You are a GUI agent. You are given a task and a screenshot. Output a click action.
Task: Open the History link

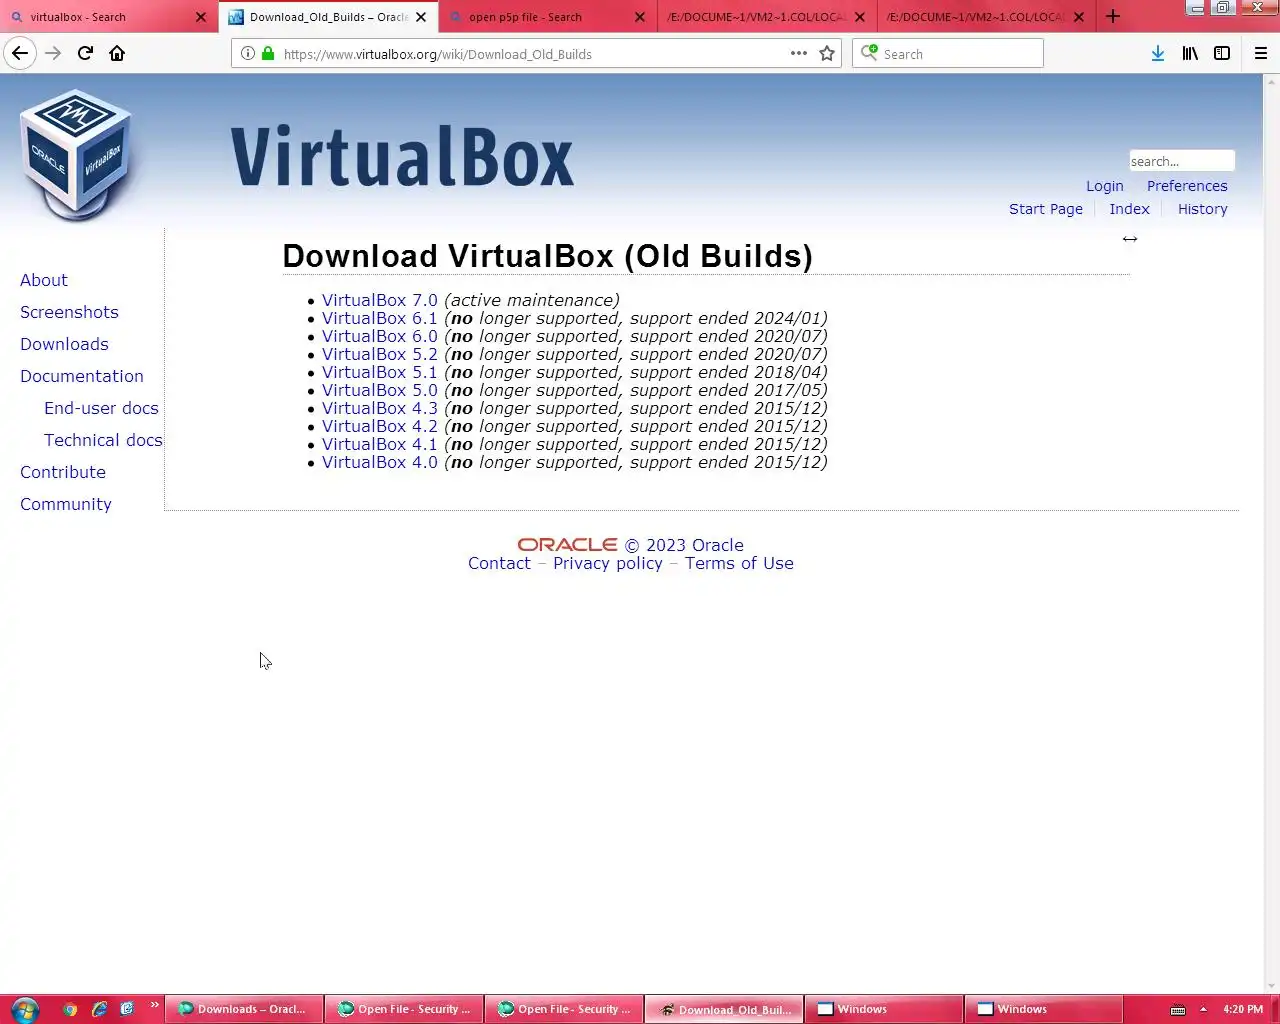1202,209
